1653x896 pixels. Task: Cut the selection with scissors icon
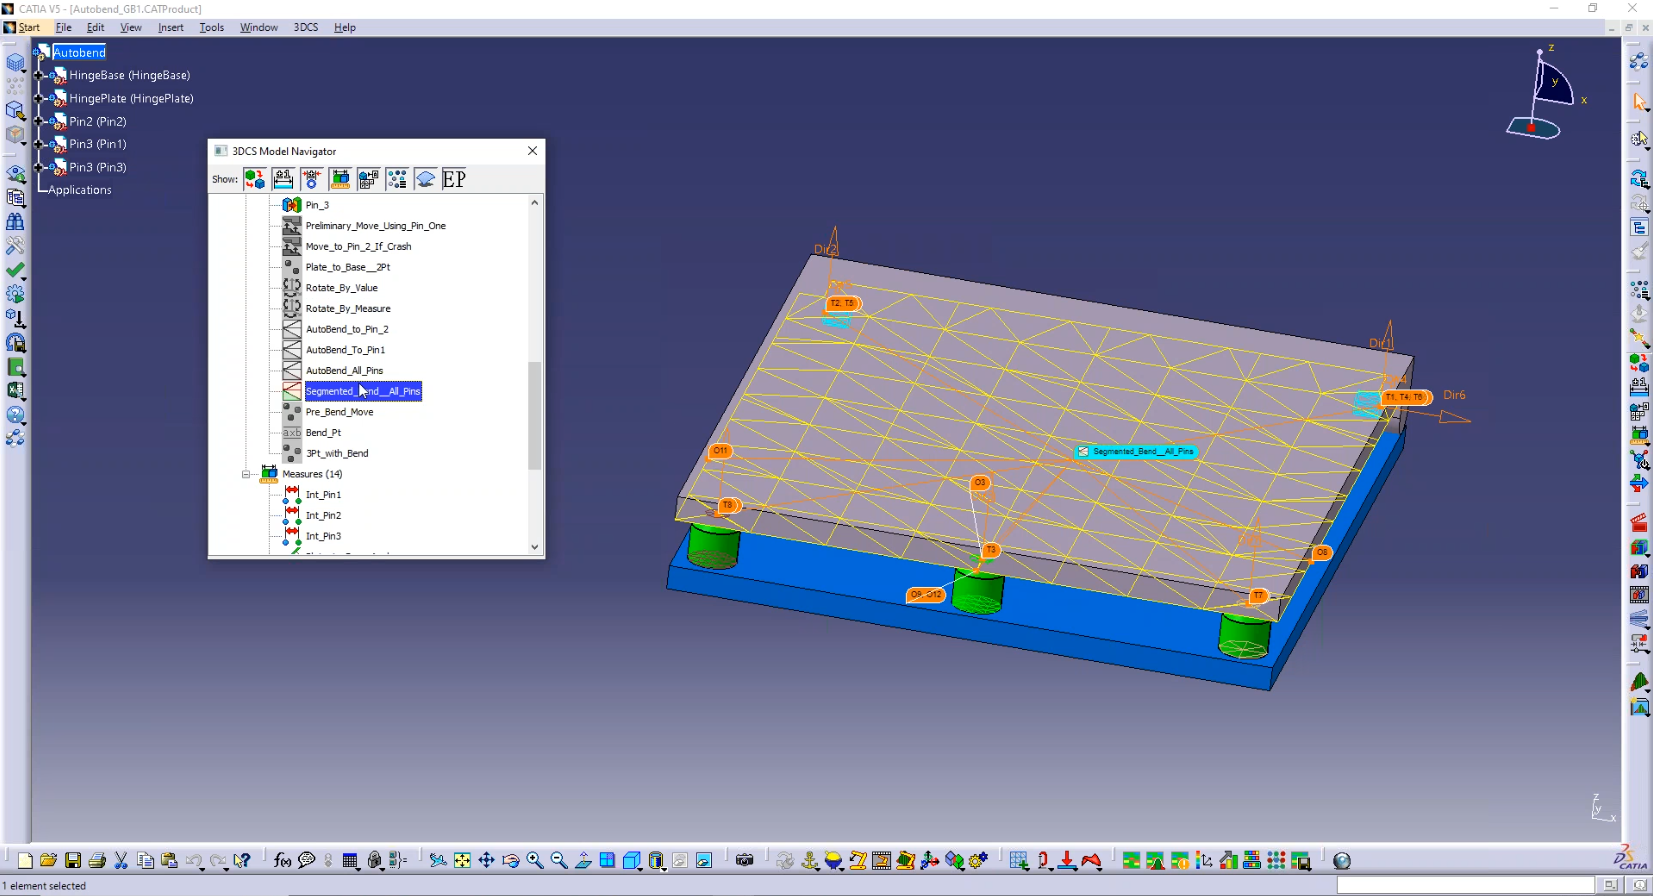click(121, 860)
